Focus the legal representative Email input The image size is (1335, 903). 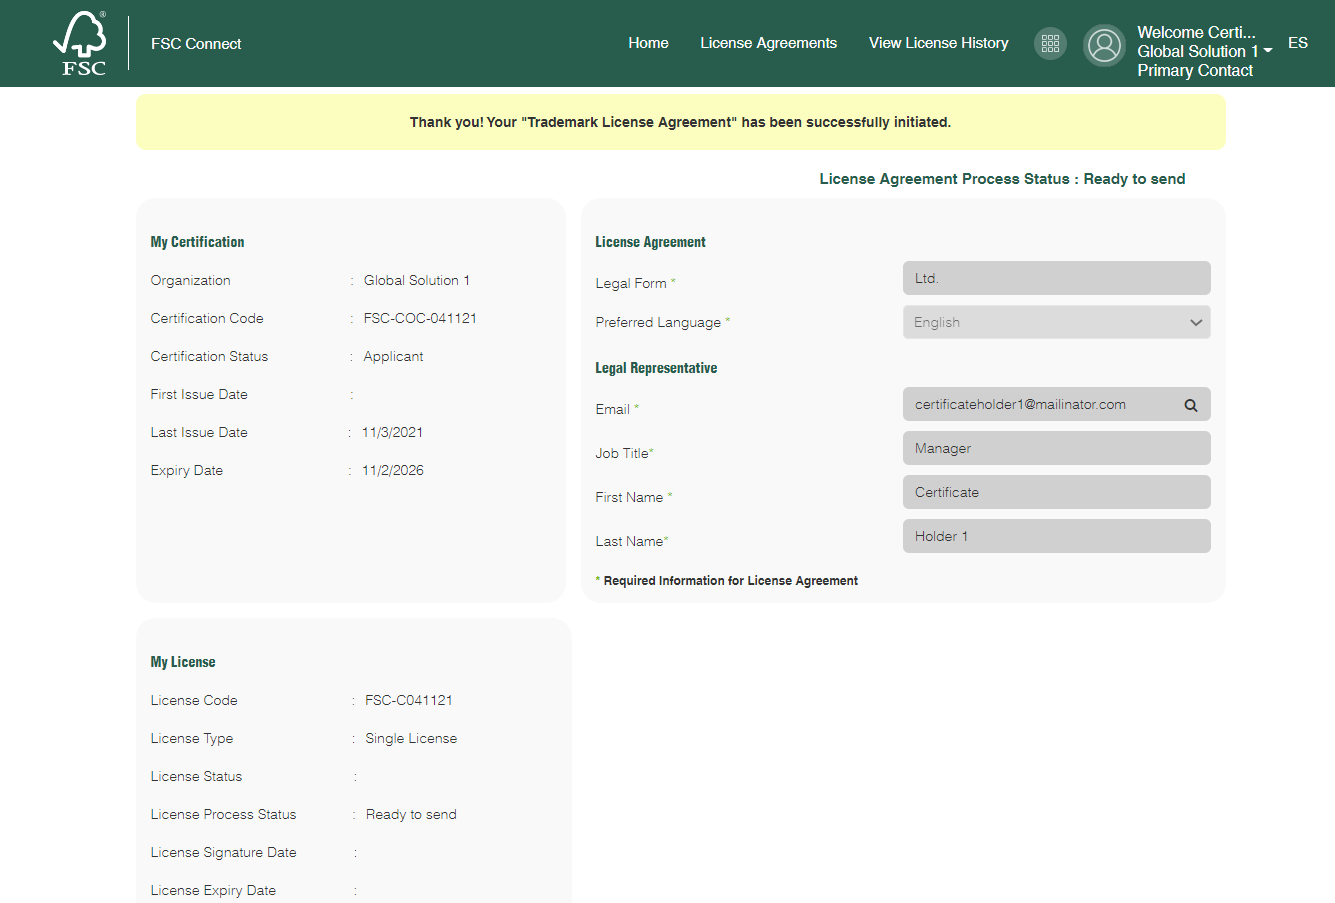coord(1040,405)
